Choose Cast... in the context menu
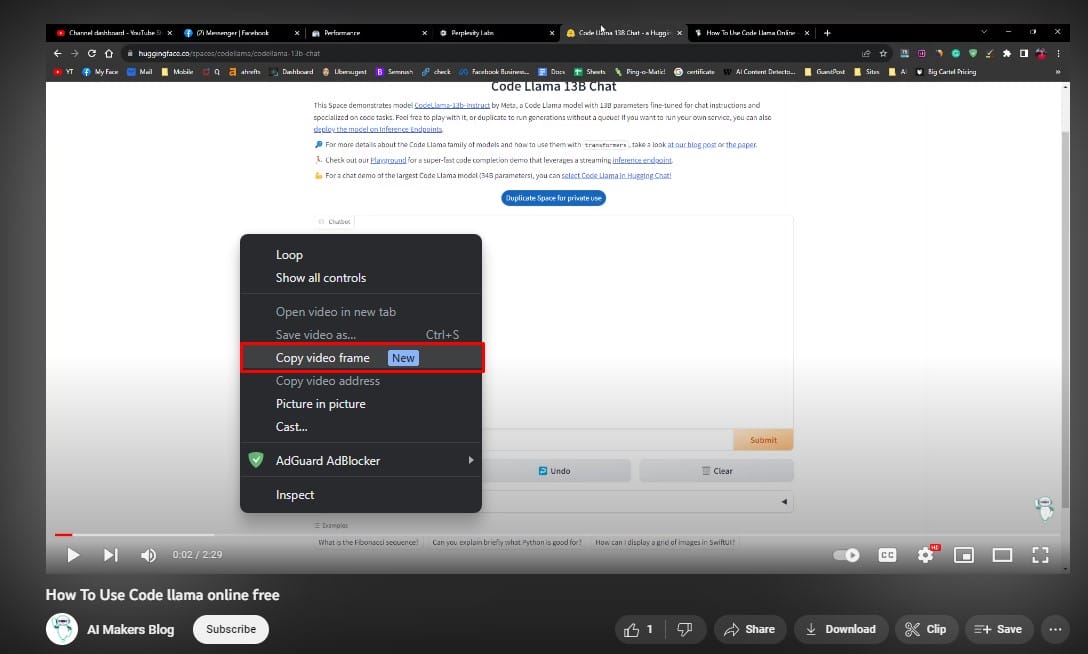The height and width of the screenshot is (654, 1088). coord(361,427)
